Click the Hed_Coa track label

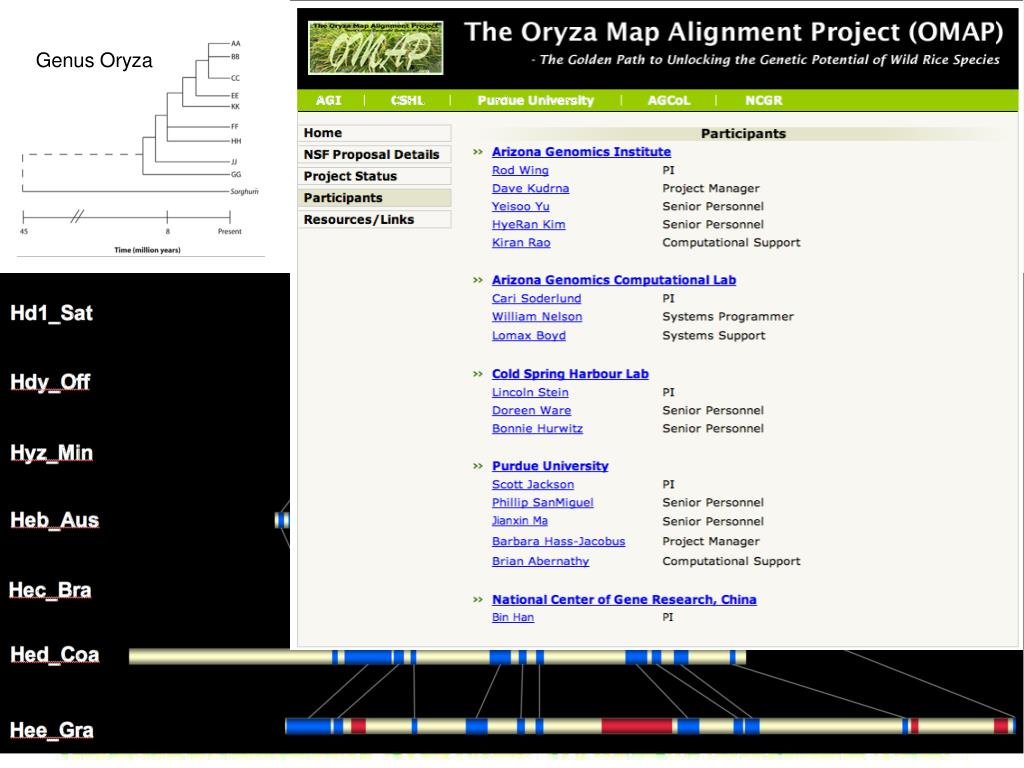[x=54, y=655]
